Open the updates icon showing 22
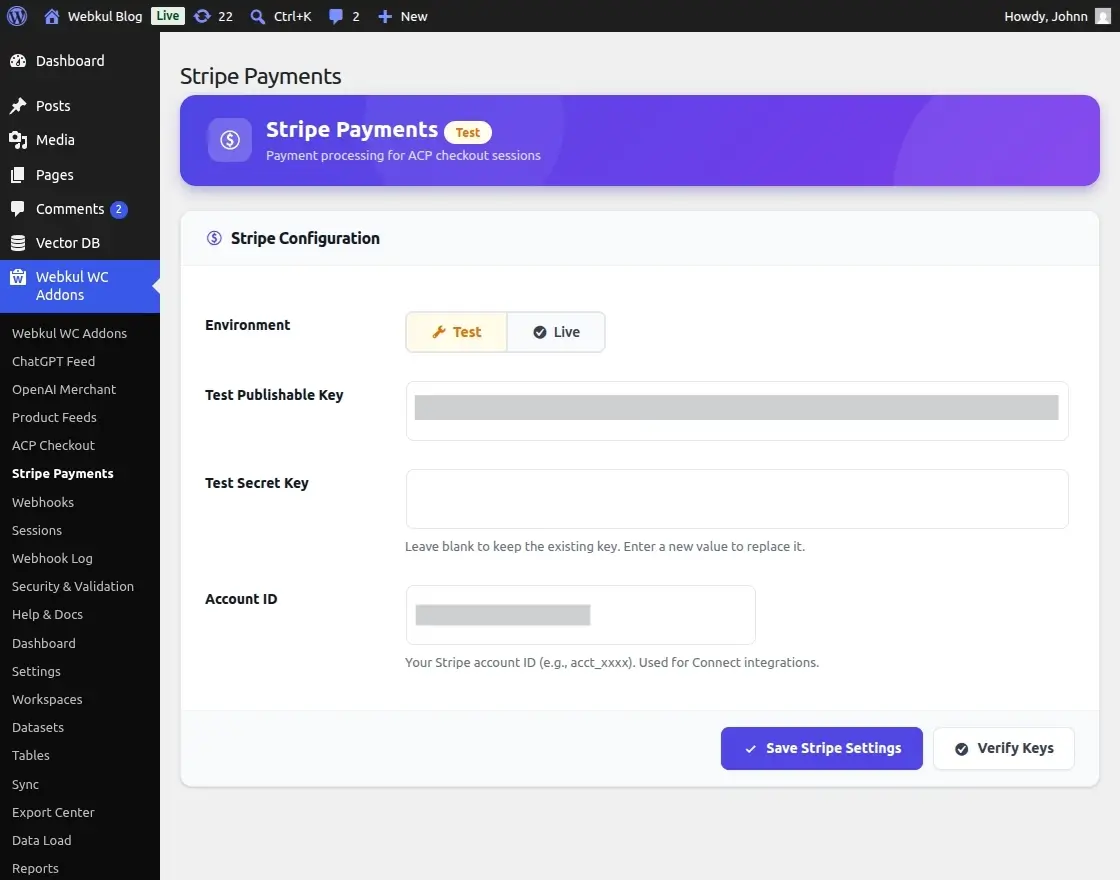1120x880 pixels. [202, 16]
